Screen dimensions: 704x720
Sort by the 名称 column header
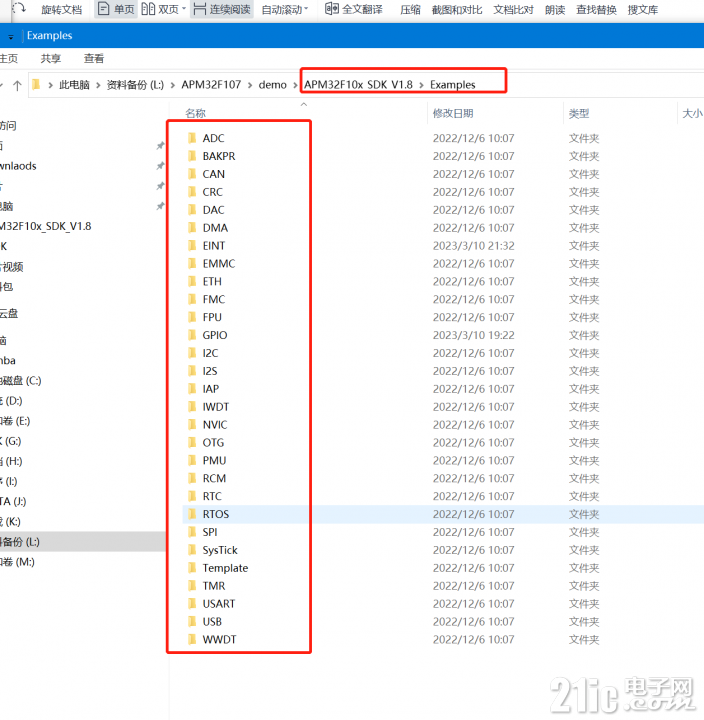(195, 113)
